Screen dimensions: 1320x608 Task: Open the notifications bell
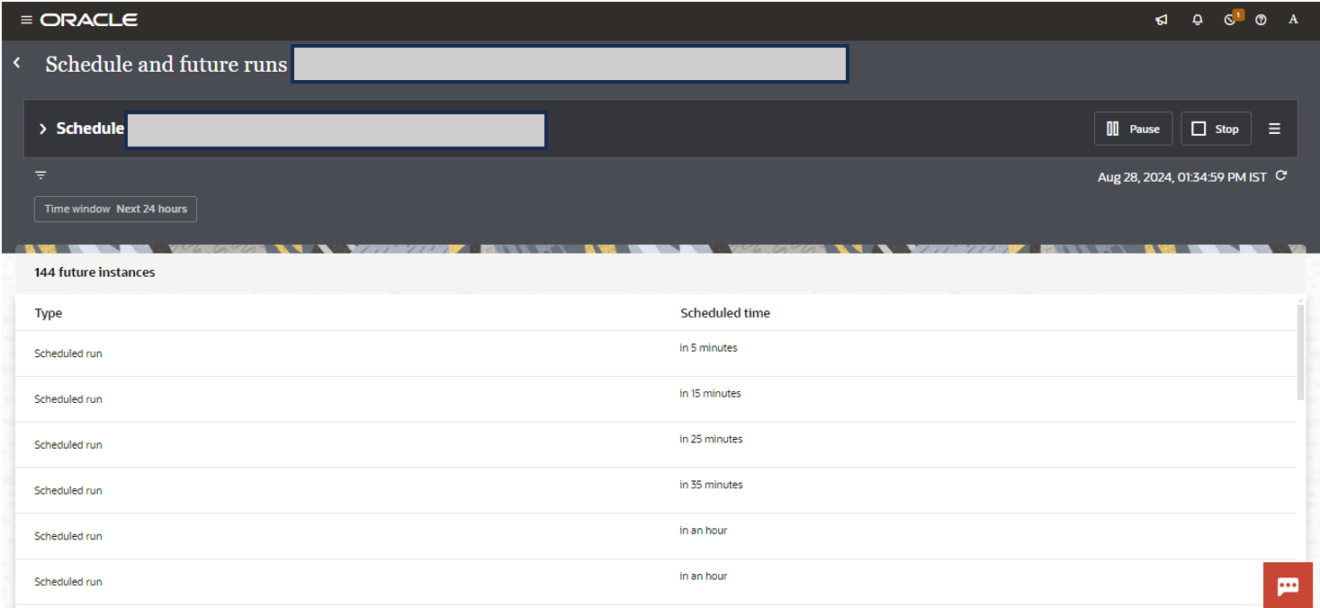pos(1197,19)
